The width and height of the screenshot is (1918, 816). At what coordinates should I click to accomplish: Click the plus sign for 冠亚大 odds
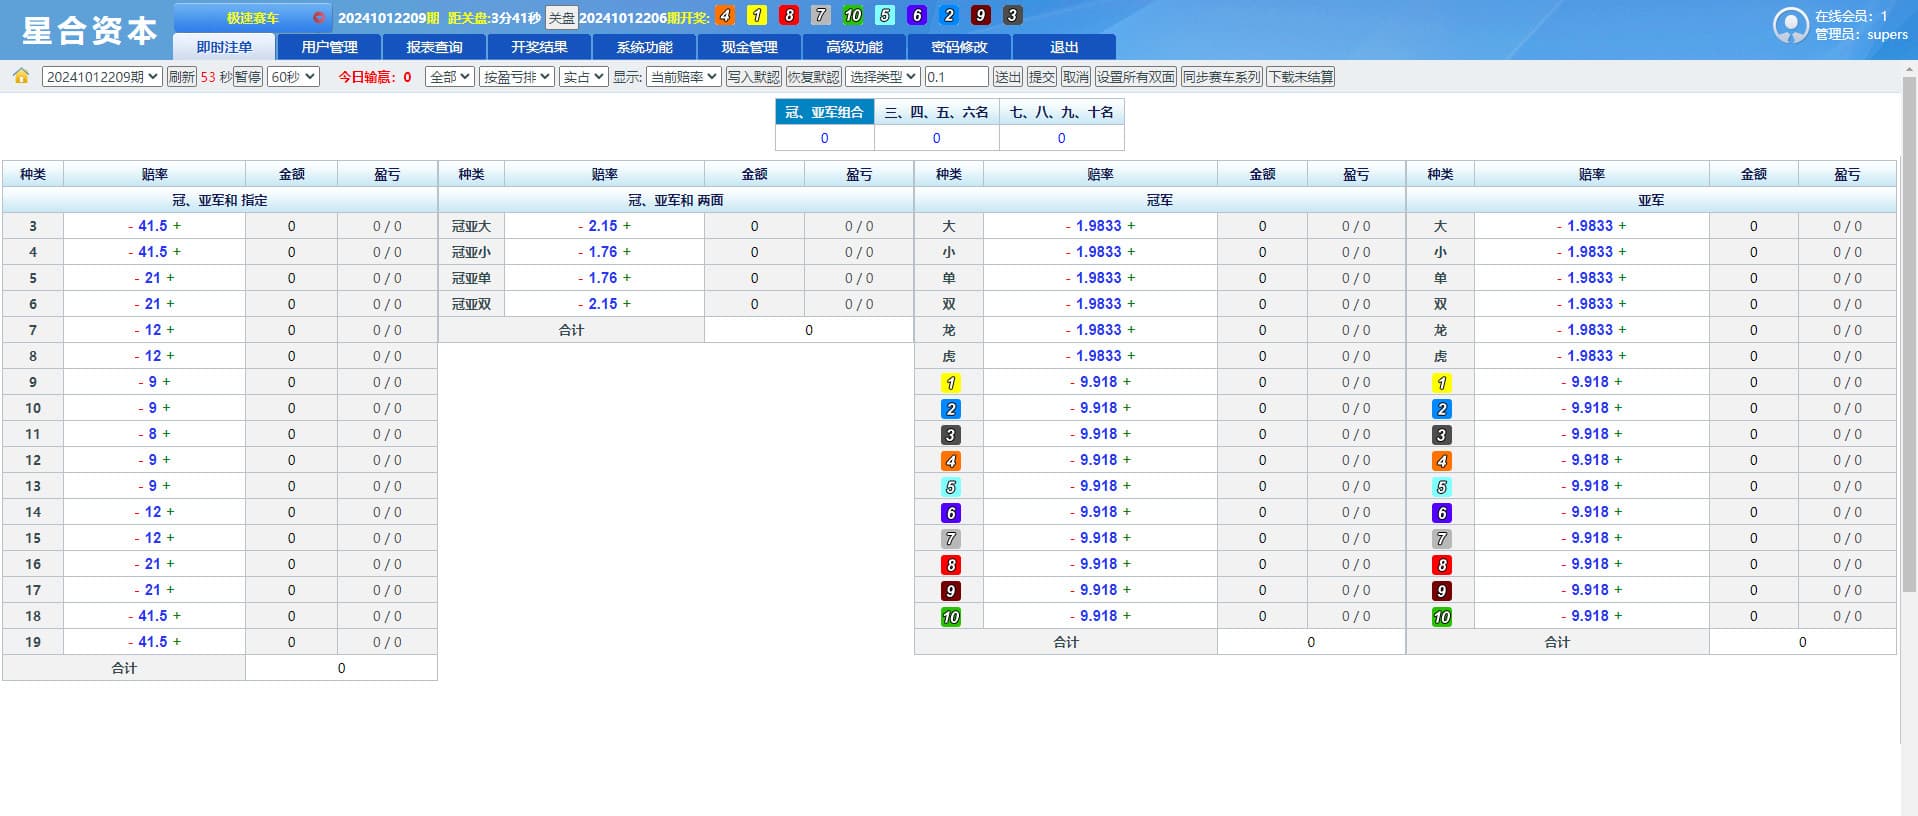627,226
